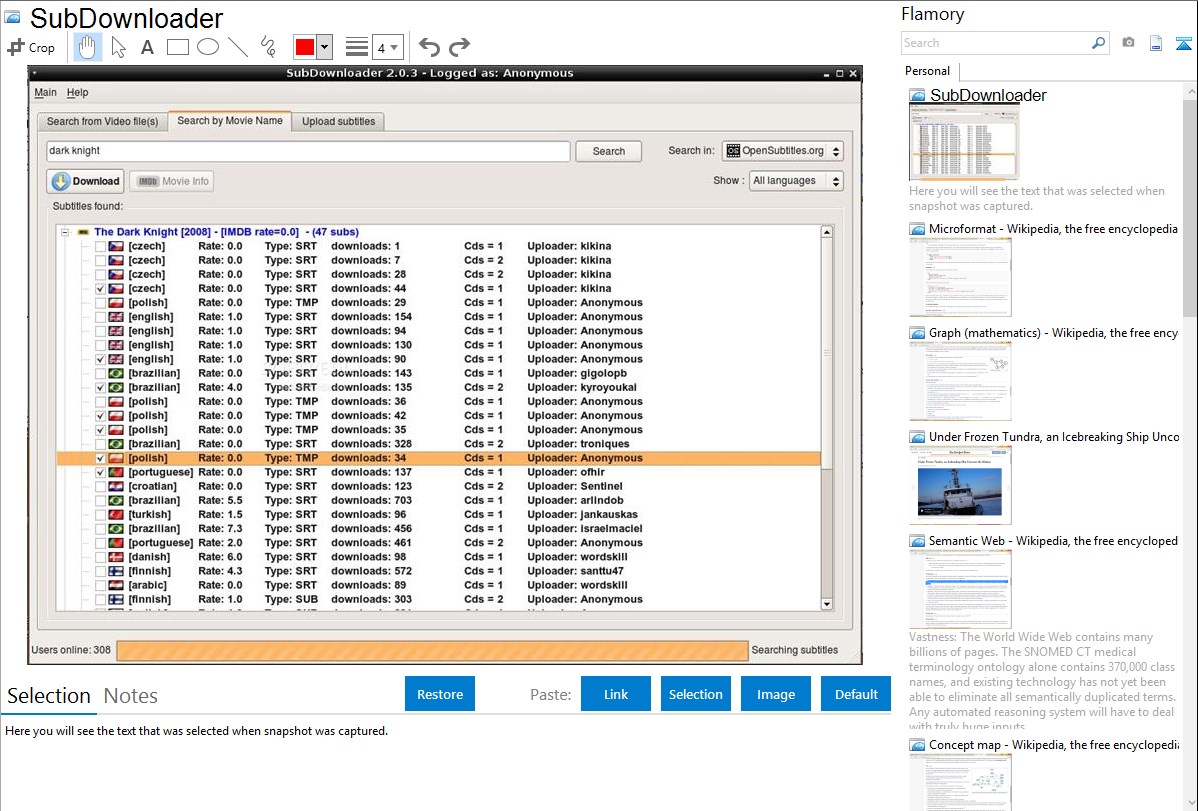Pick the rectangle shape tool
Screen dimensions: 1198x811
[x=178, y=47]
